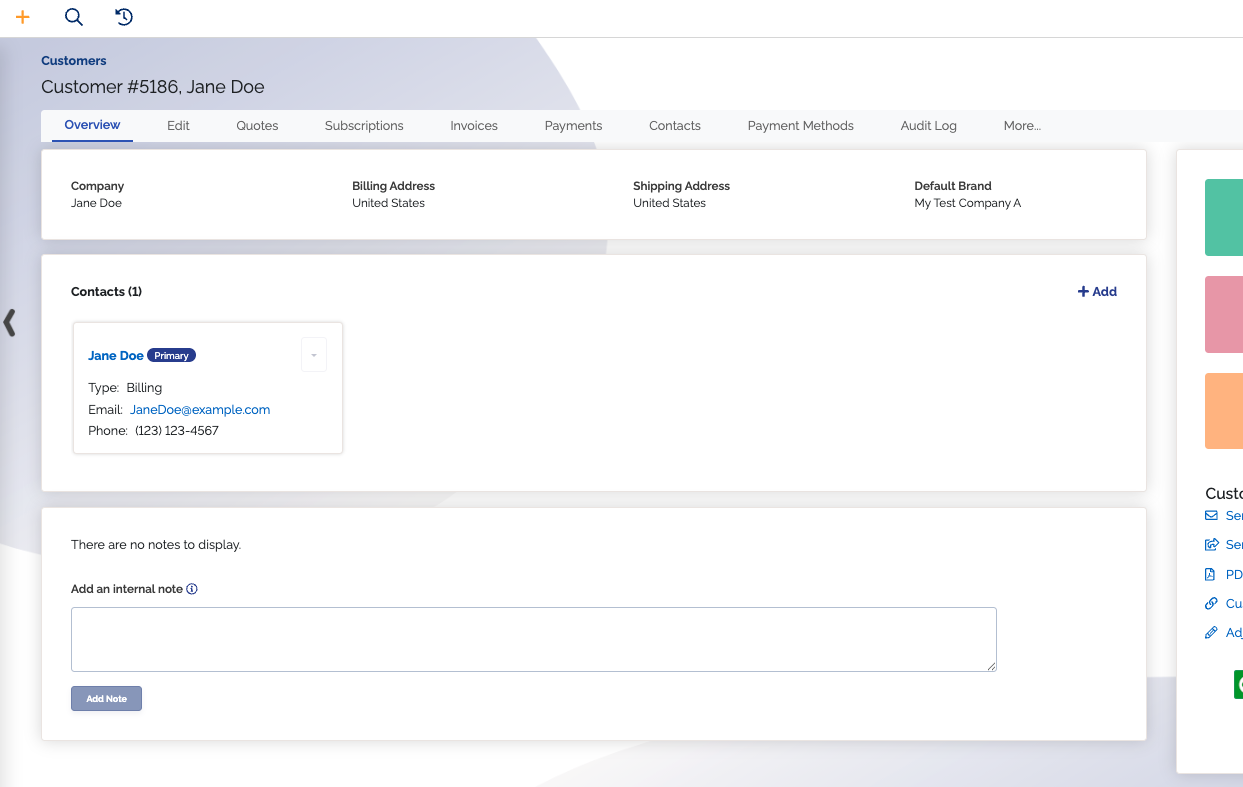Click the + Add contact link
Image resolution: width=1243 pixels, height=787 pixels.
pos(1097,292)
